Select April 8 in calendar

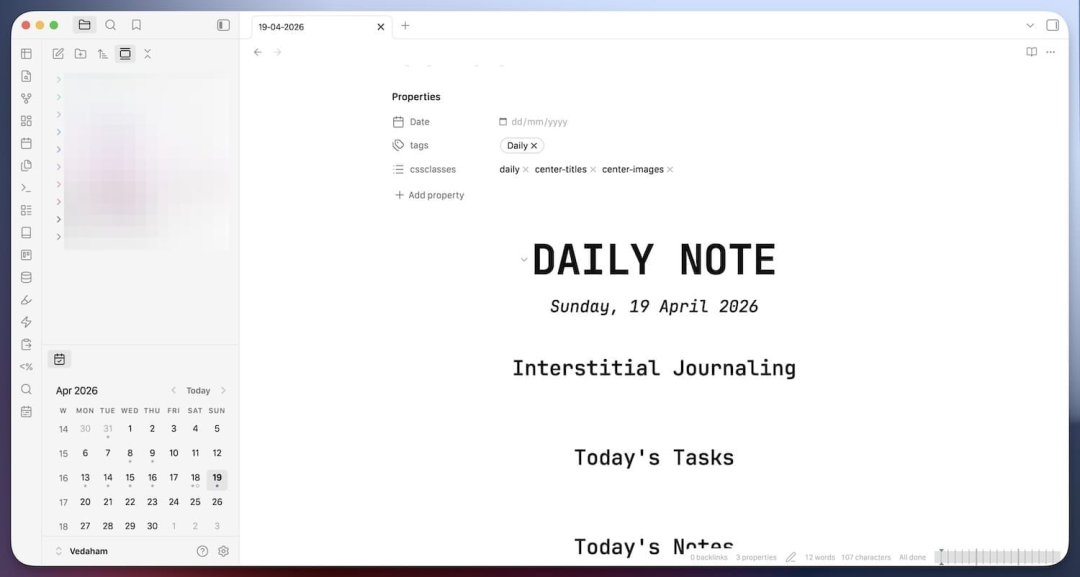[x=129, y=453]
